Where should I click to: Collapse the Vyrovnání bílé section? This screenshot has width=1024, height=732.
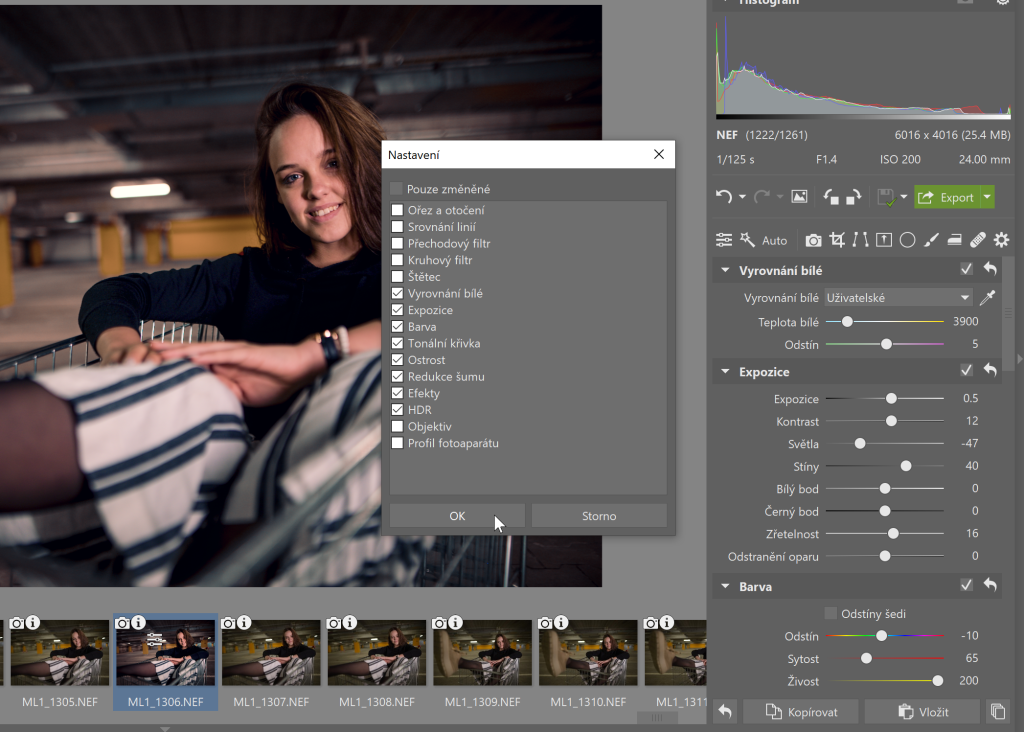pyautogui.click(x=725, y=270)
